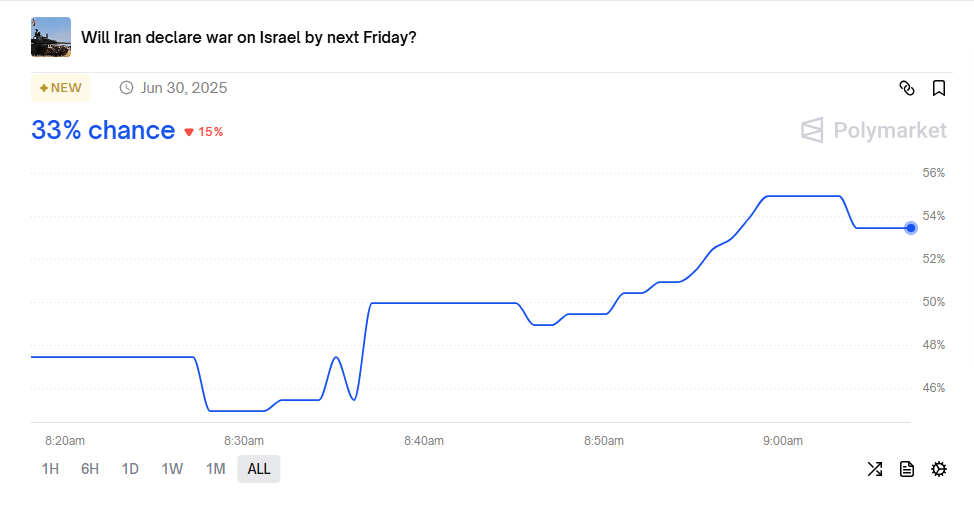Click the clock icon beside date
The width and height of the screenshot is (974, 515).
126,88
